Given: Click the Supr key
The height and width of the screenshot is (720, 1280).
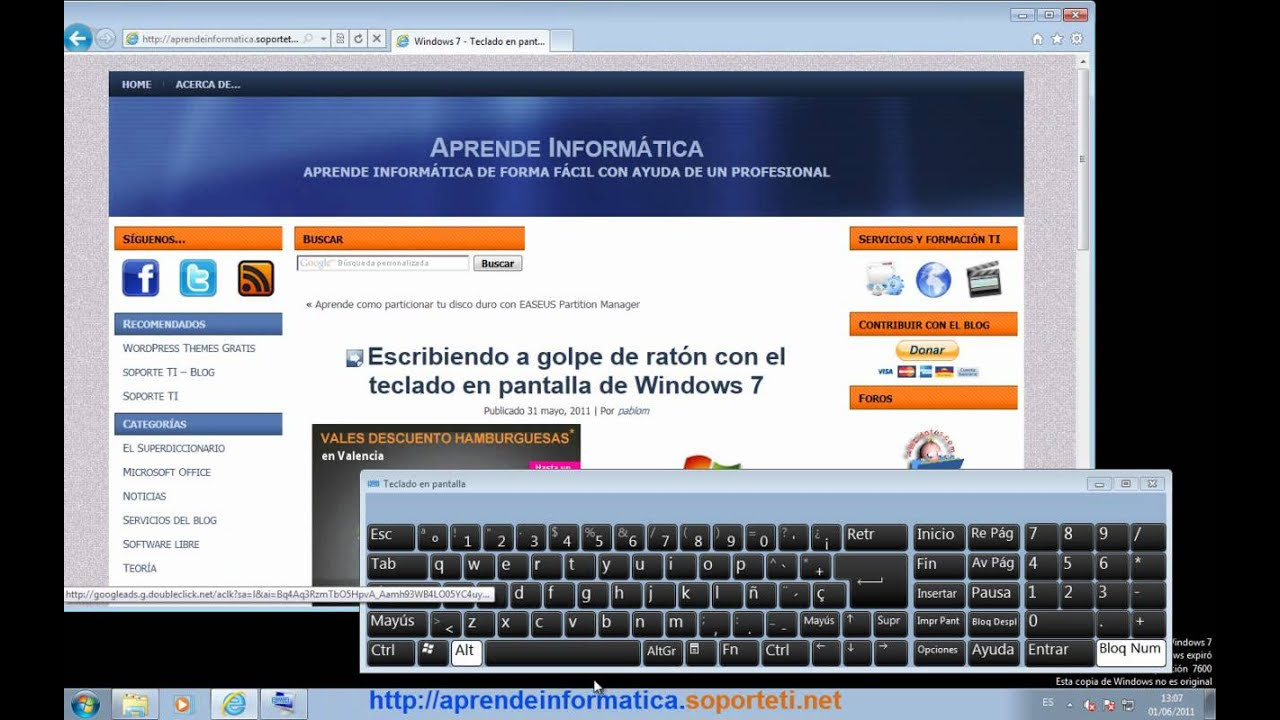Looking at the screenshot, I should coord(889,623).
